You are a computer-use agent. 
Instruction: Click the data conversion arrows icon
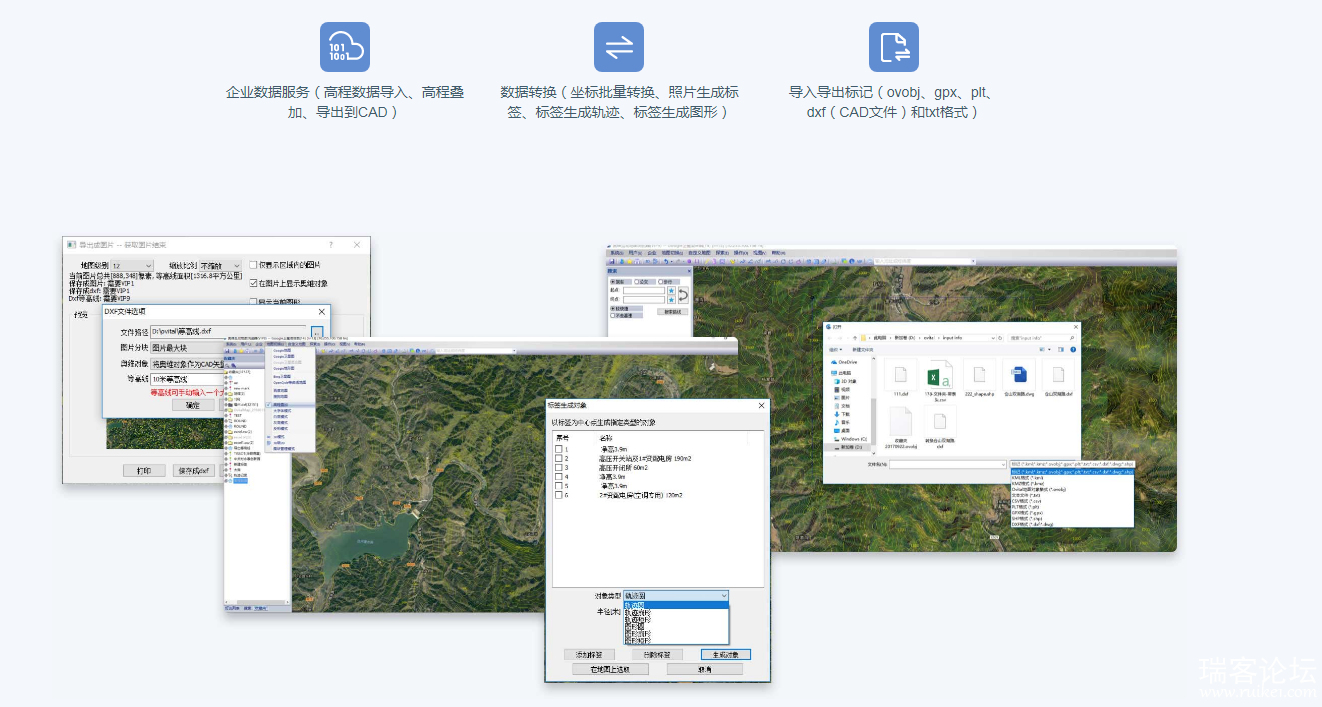[x=619, y=47]
